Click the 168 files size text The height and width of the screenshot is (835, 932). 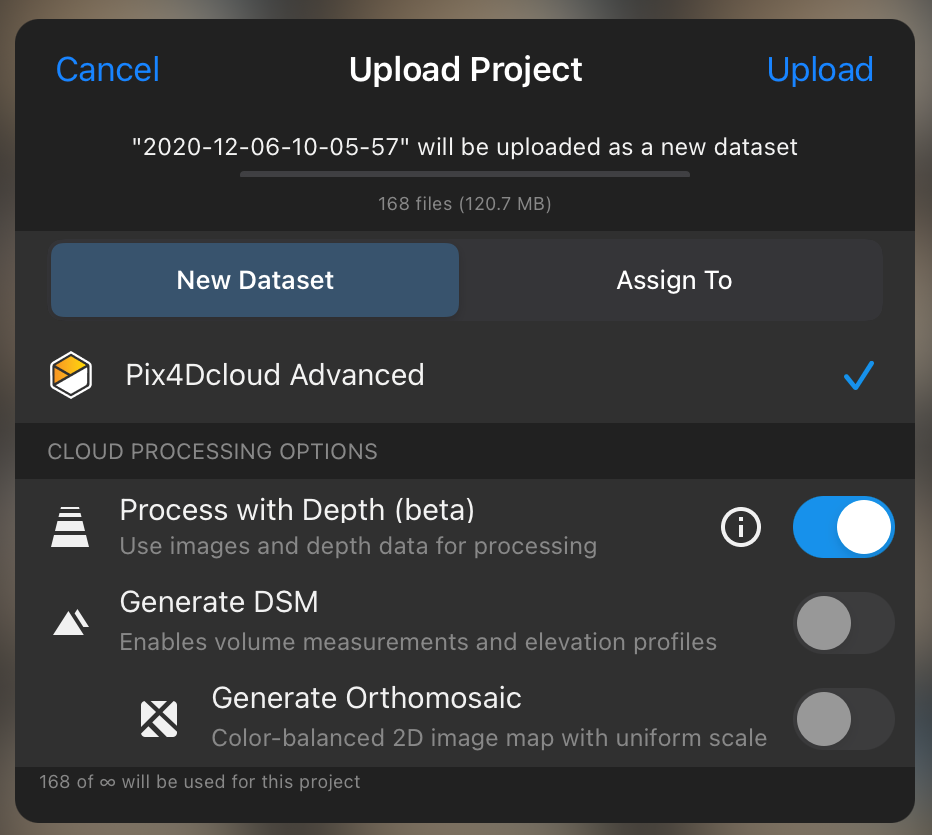pos(465,204)
